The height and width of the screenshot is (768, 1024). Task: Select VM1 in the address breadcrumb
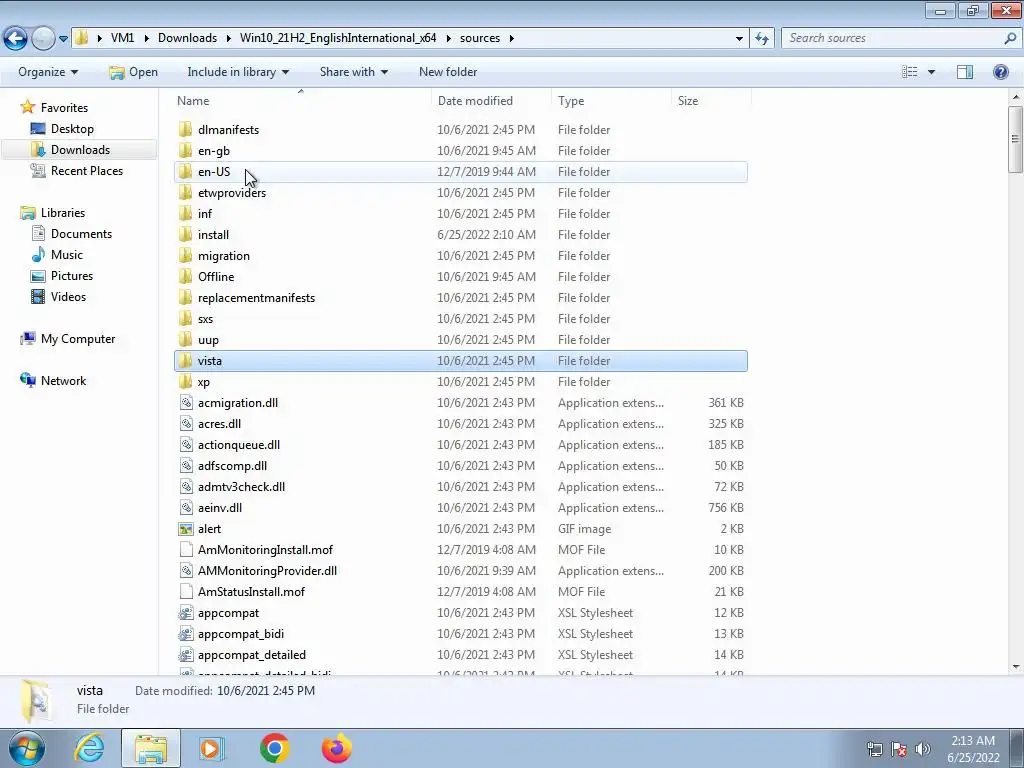click(122, 38)
